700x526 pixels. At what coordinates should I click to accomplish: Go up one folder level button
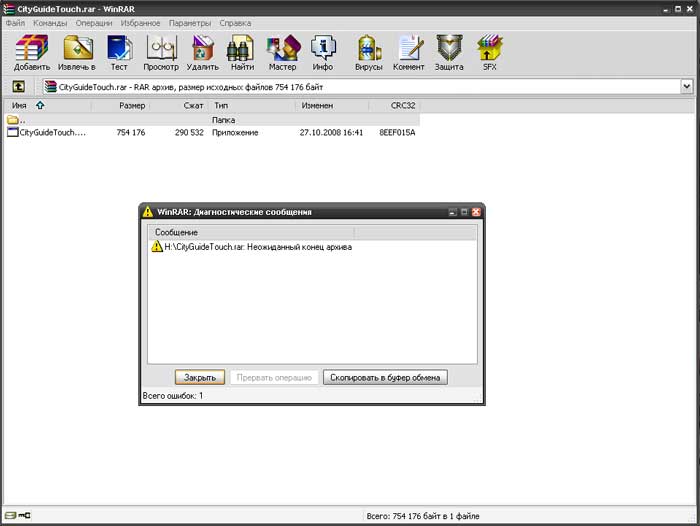point(19,87)
